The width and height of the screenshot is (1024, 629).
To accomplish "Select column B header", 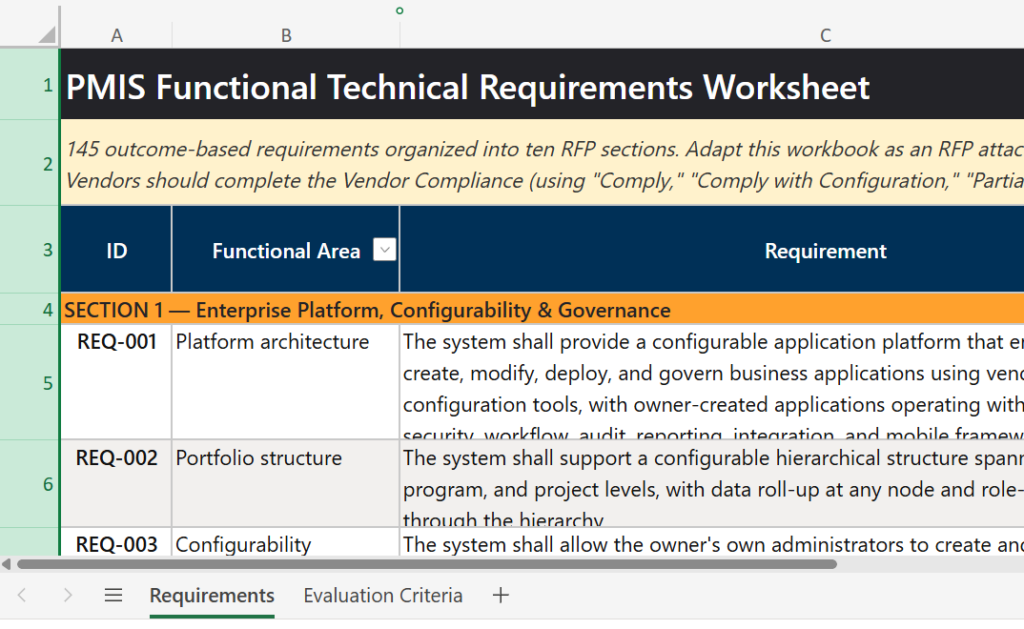I will (x=286, y=35).
